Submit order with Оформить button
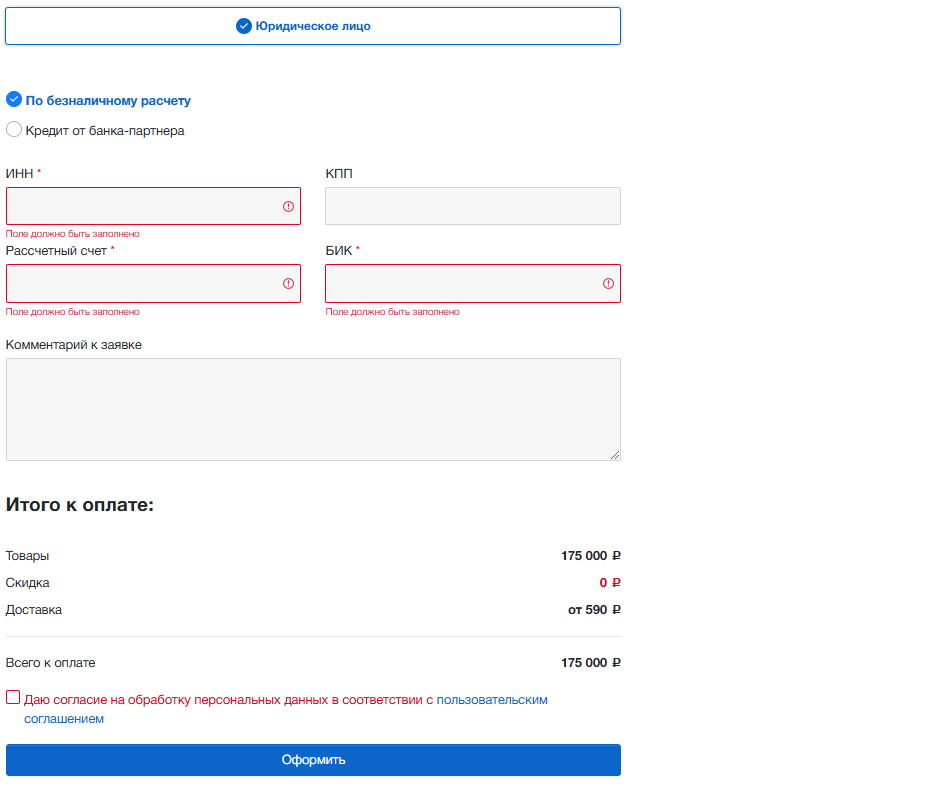This screenshot has height=786, width=948. tap(313, 760)
